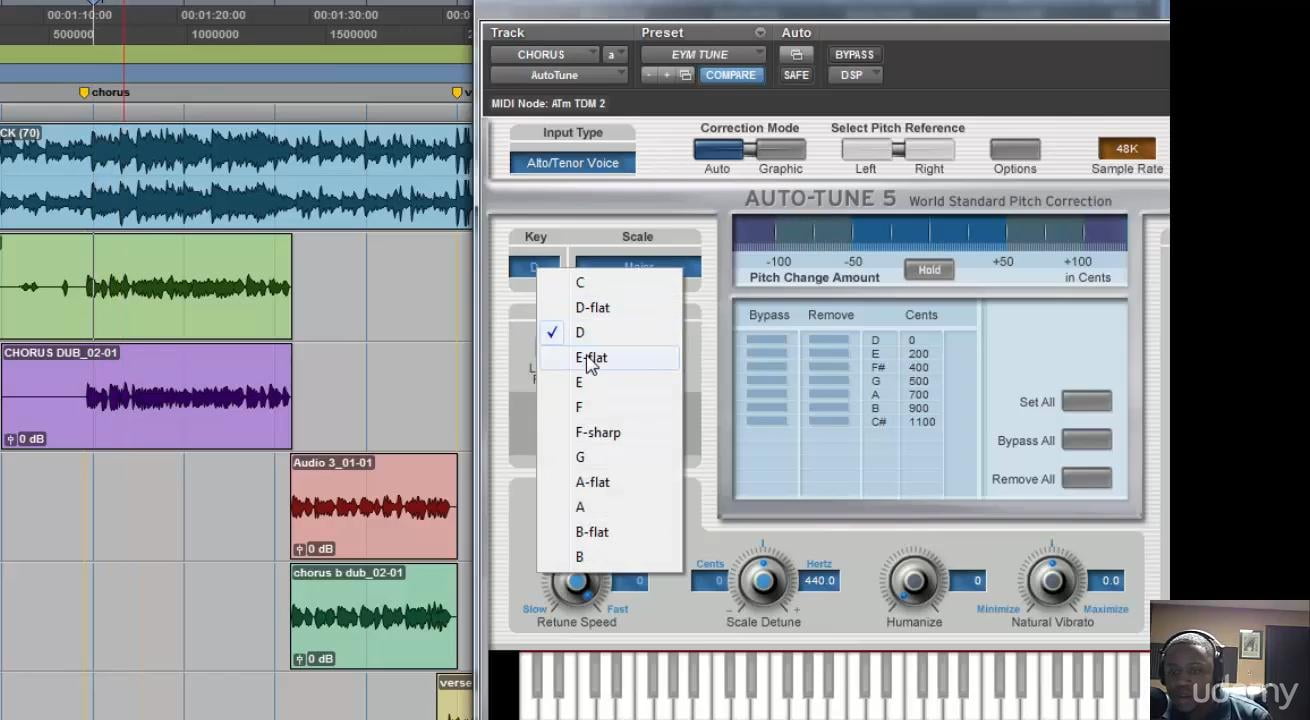The image size is (1310, 720).
Task: Select the Audio 3_01-01 red clip
Action: tap(374, 506)
